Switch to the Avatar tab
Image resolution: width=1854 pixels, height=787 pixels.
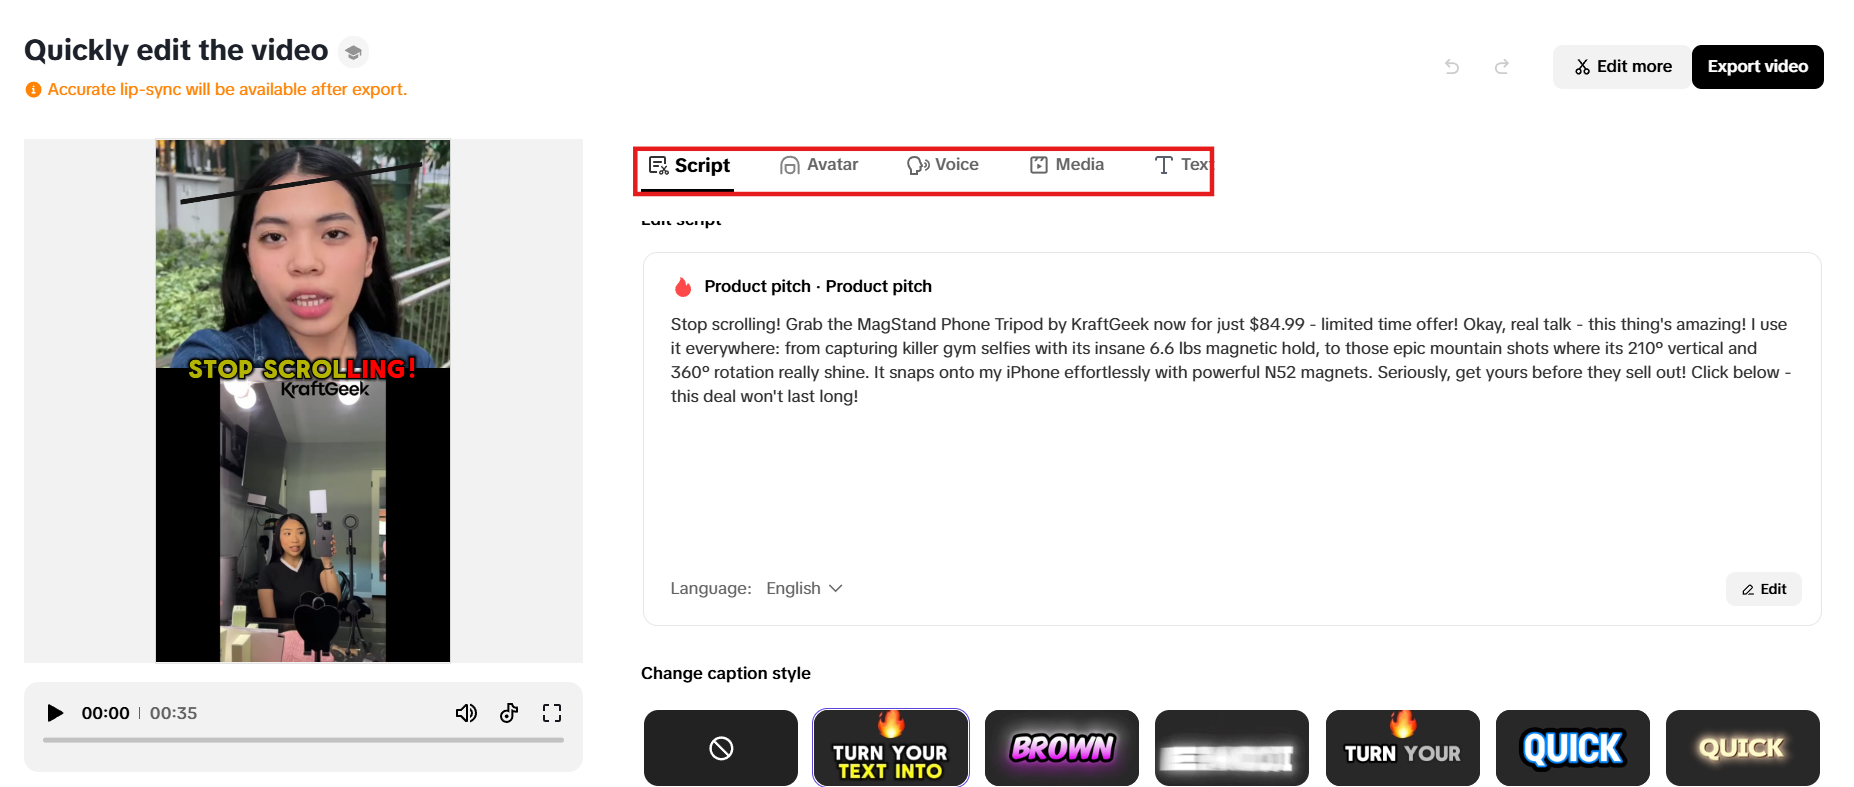(820, 164)
